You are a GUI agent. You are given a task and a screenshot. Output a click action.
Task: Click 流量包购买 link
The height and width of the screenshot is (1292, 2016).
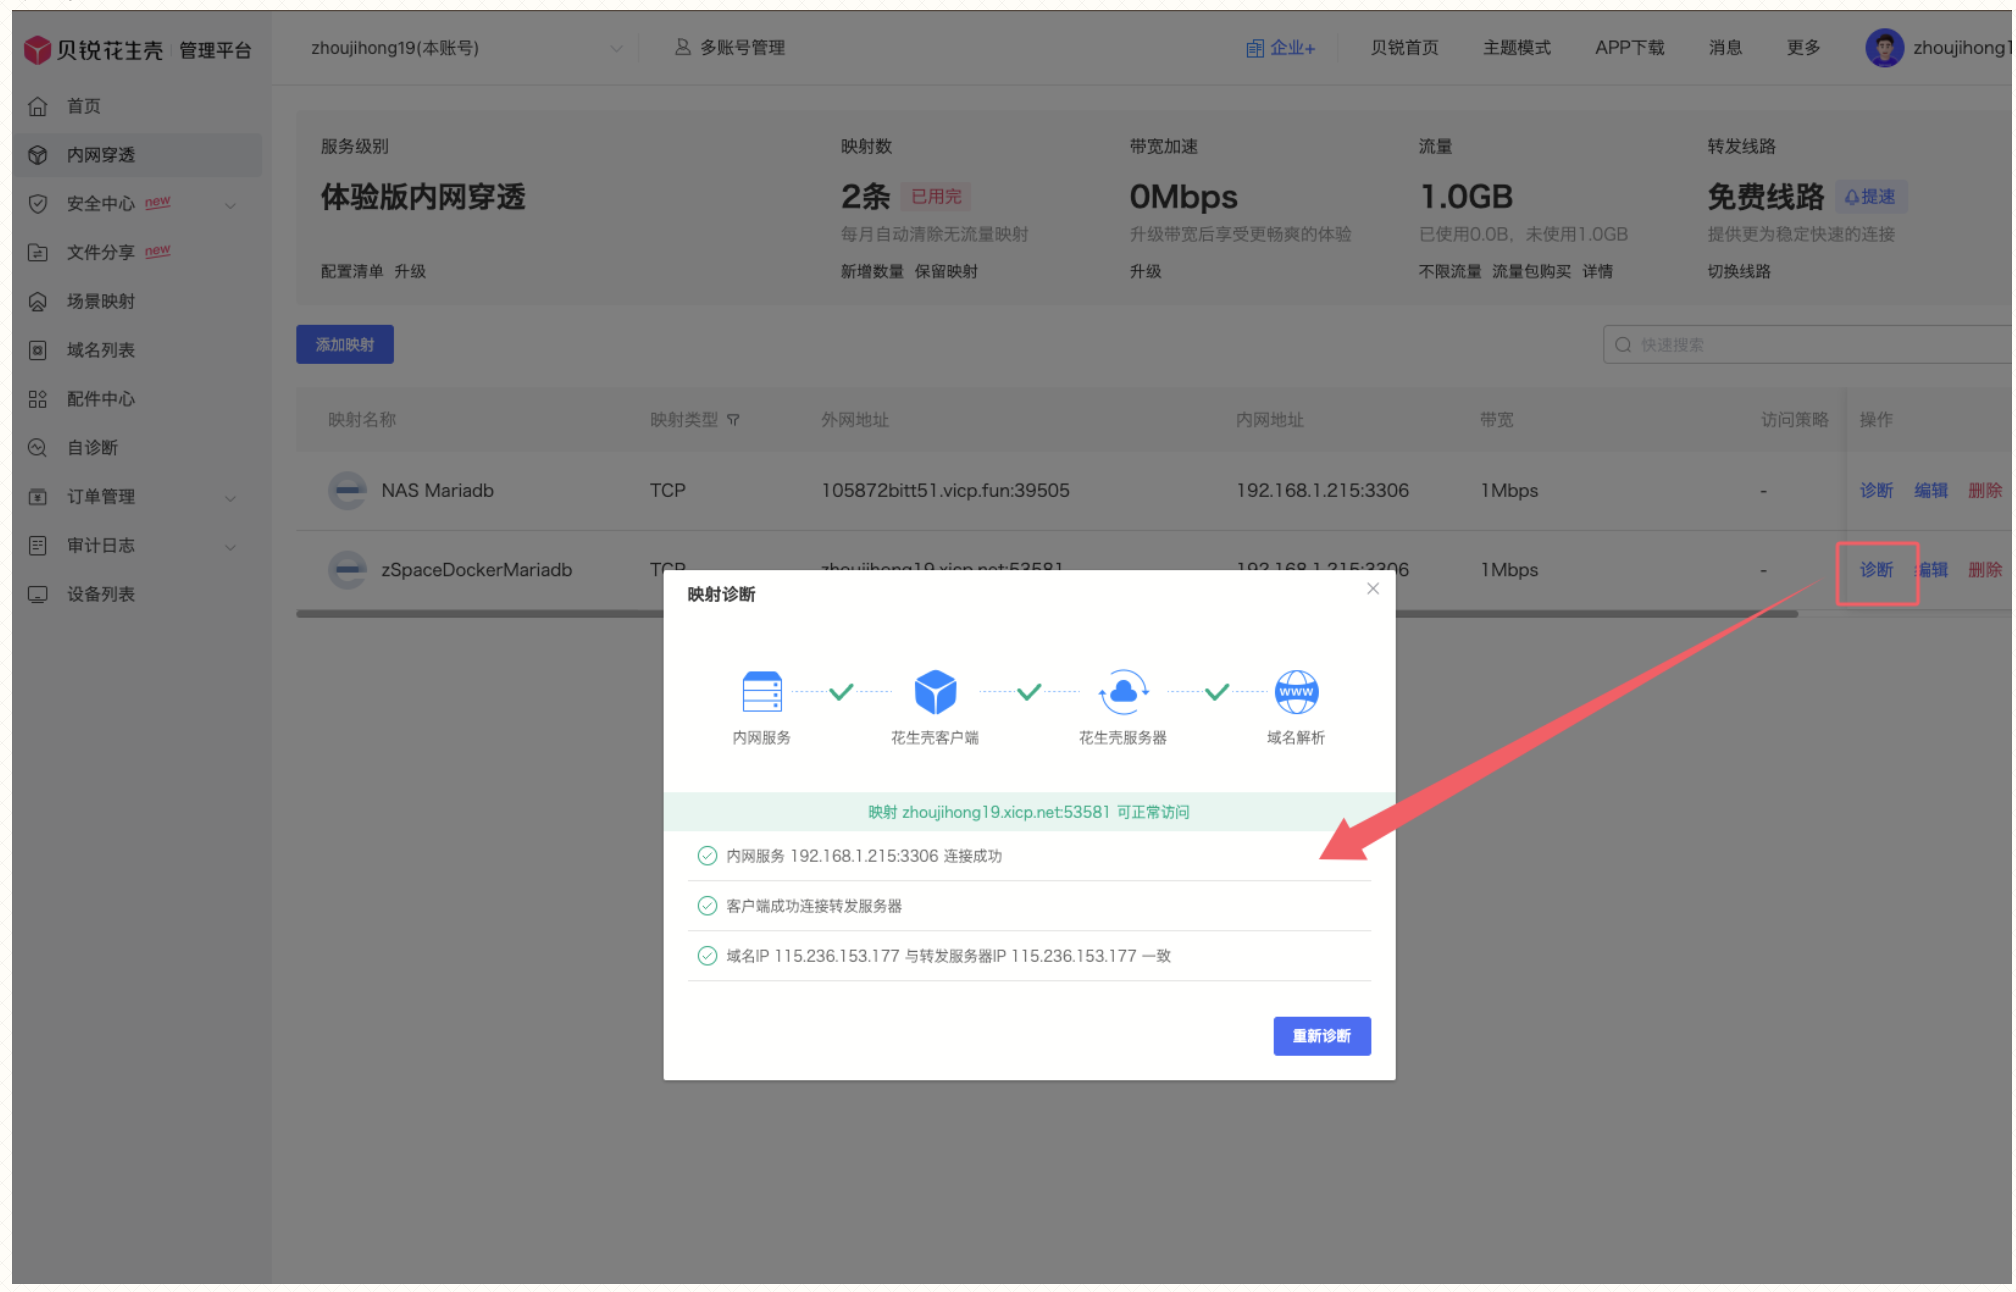coord(1531,272)
